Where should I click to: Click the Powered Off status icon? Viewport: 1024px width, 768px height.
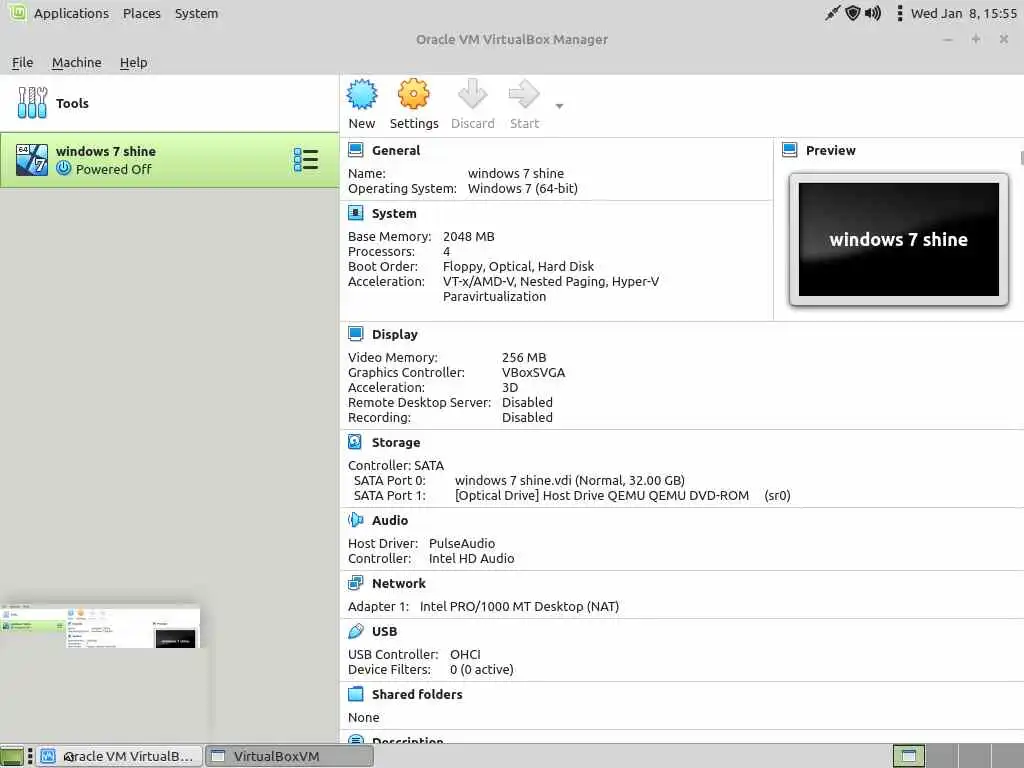pos(63,168)
